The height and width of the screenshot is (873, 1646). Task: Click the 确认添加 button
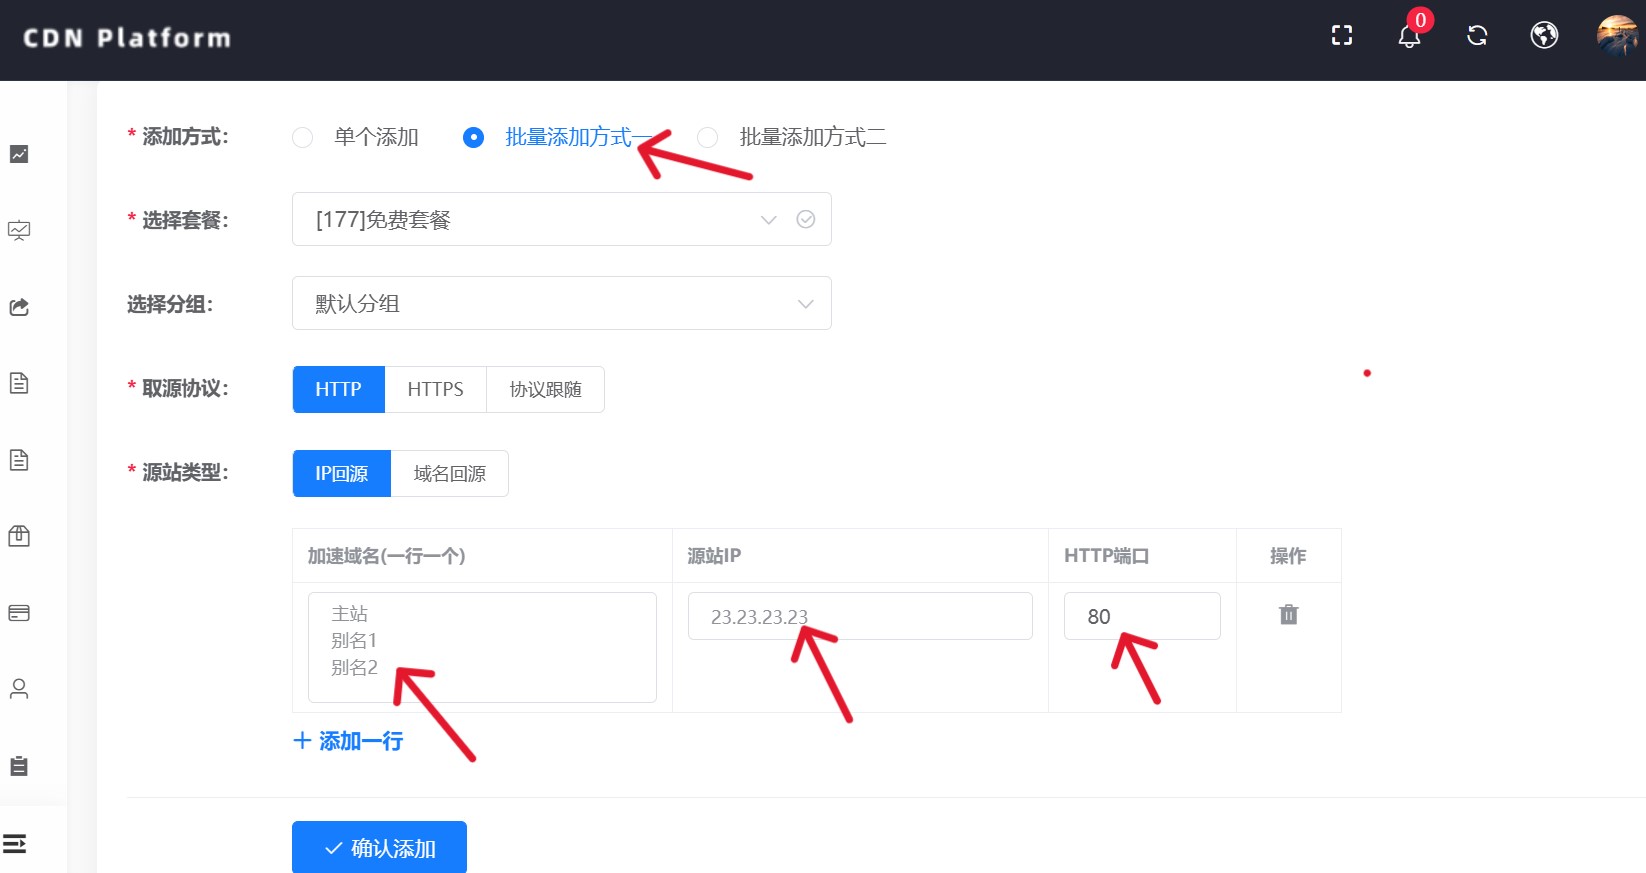coord(379,848)
